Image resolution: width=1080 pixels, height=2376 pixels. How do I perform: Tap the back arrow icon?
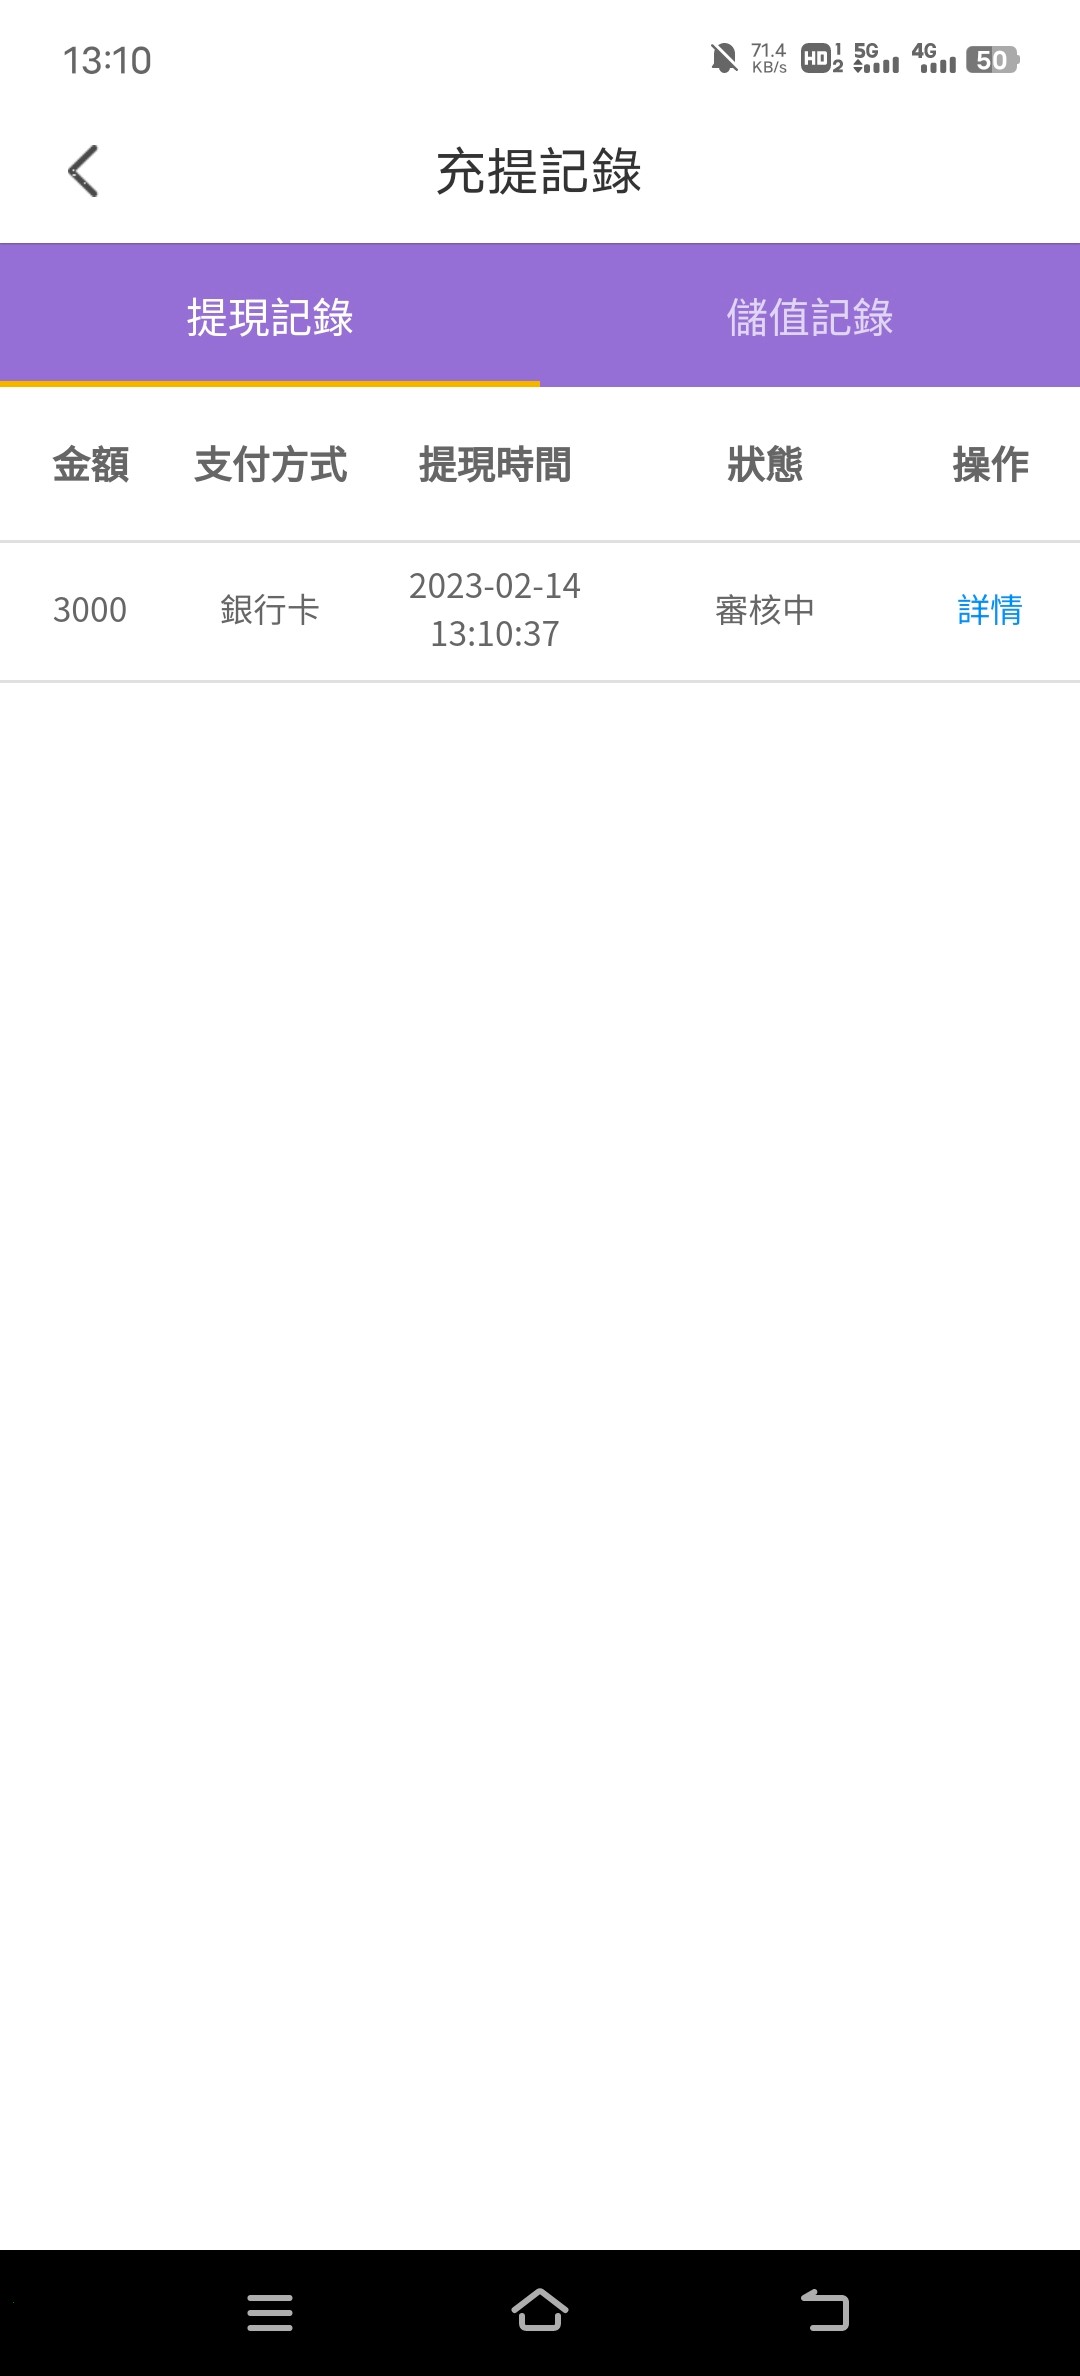[x=83, y=171]
